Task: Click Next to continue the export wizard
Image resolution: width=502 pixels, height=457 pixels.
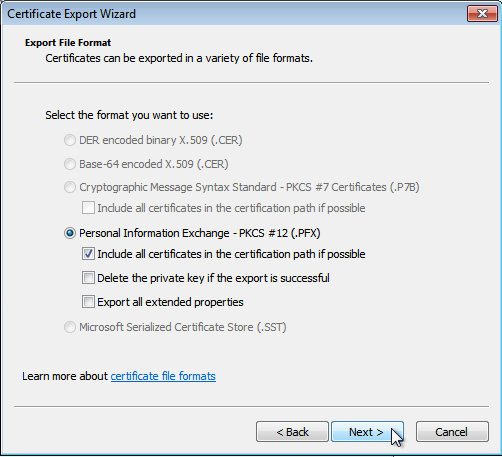Action: [367, 432]
